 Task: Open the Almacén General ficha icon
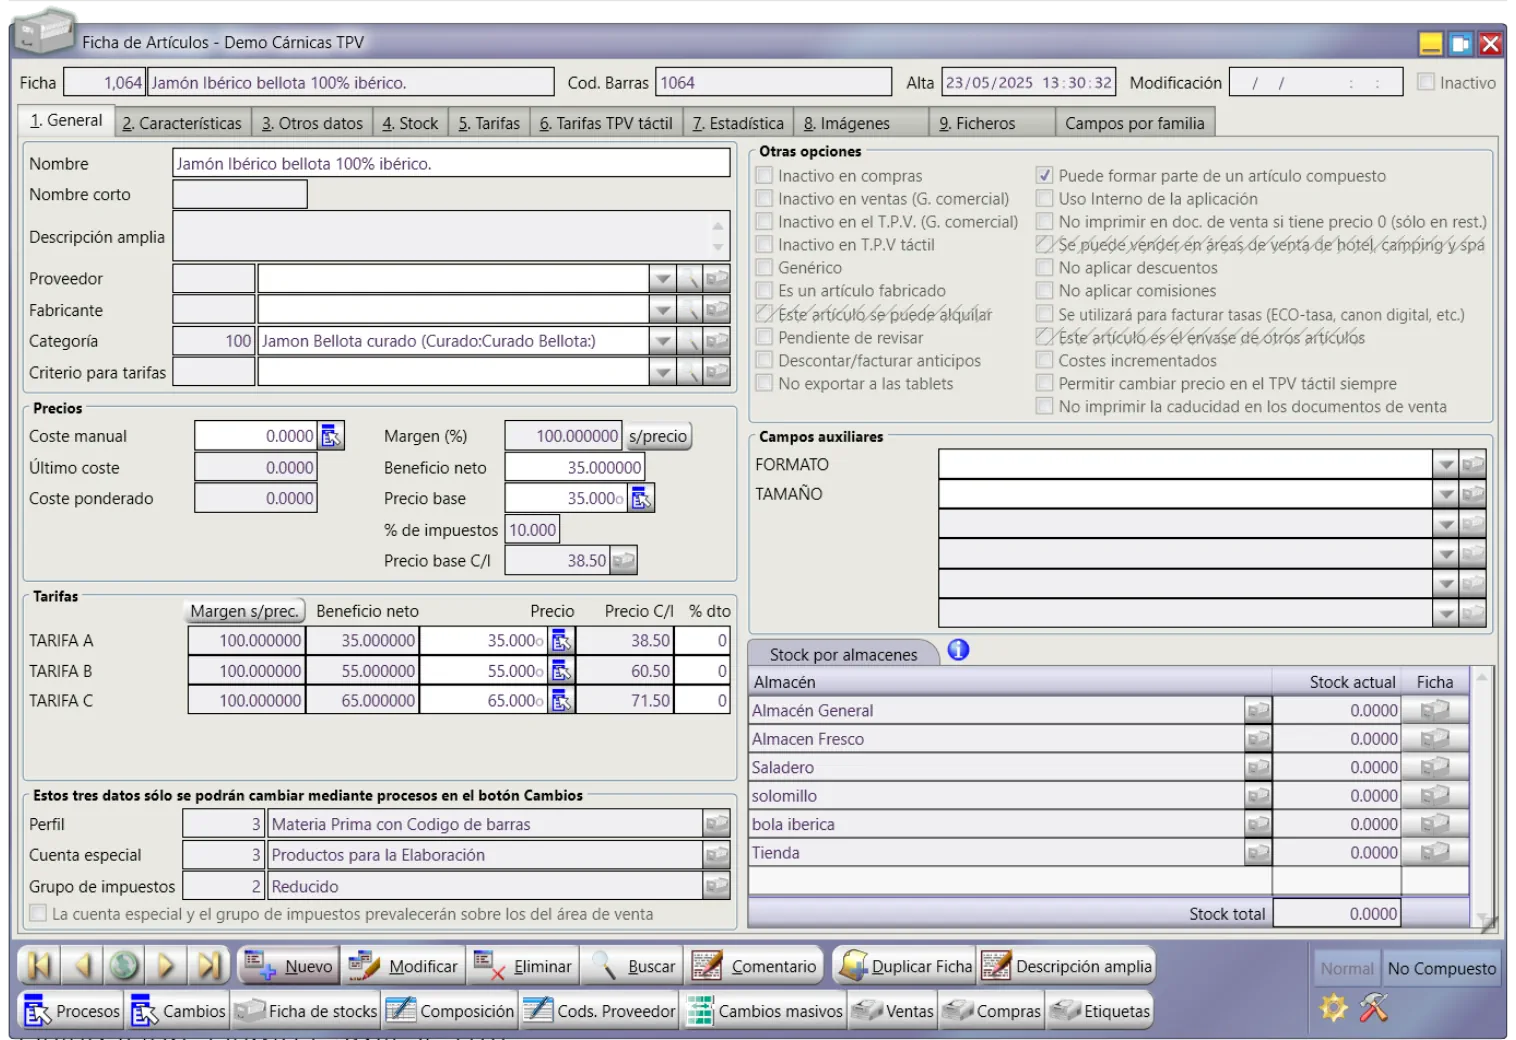1435,710
